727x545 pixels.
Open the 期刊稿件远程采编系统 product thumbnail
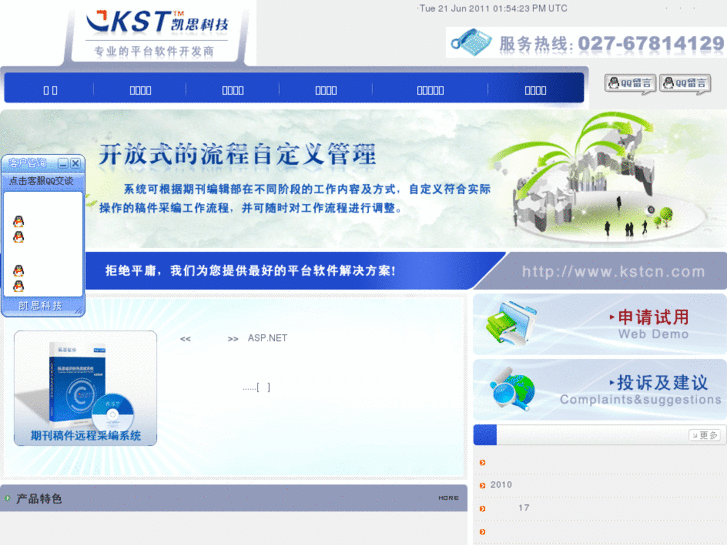(x=85, y=388)
